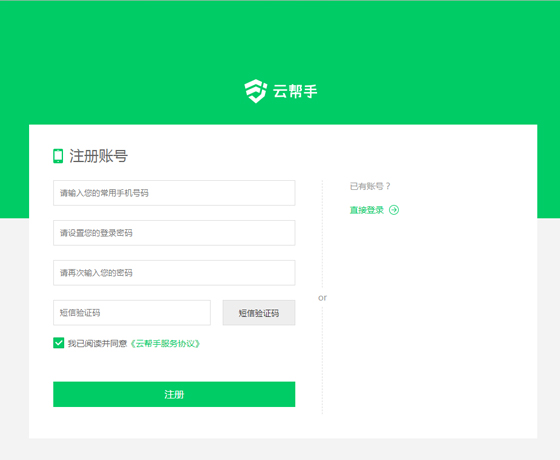
Task: Focus the 请设置您的登录密码 password field
Action: 174,233
